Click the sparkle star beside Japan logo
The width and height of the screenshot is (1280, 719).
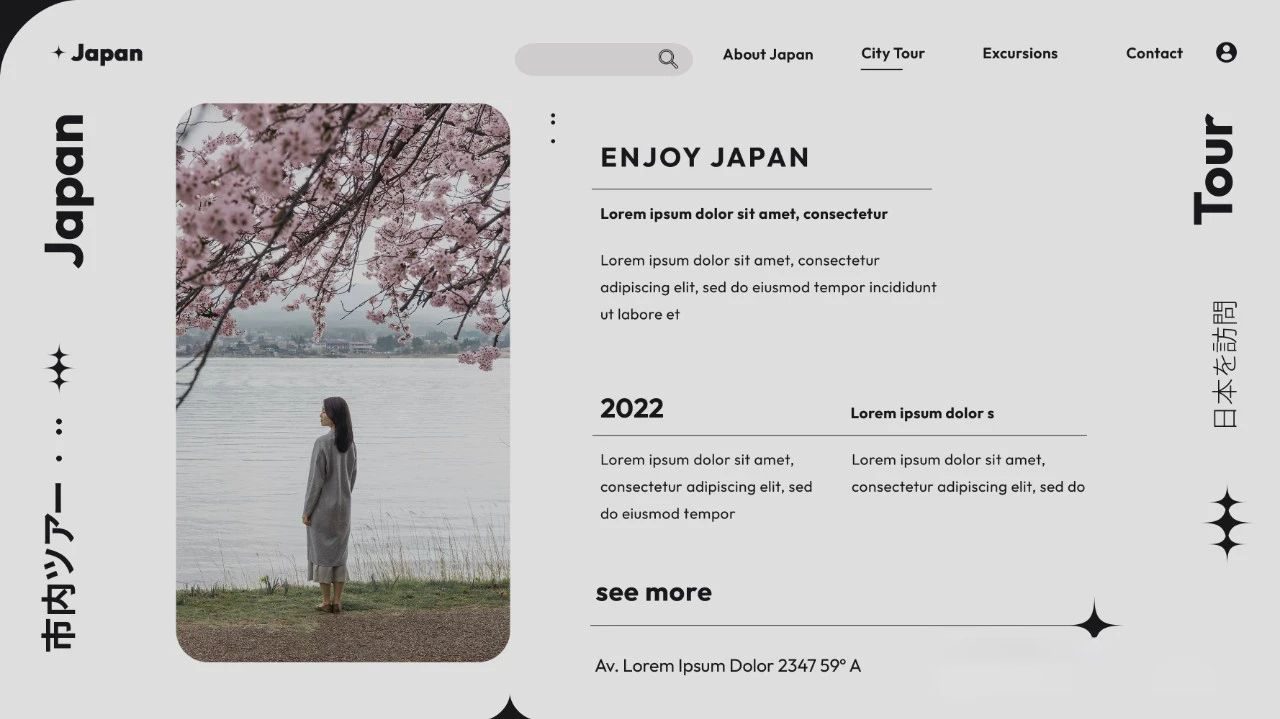[x=59, y=53]
